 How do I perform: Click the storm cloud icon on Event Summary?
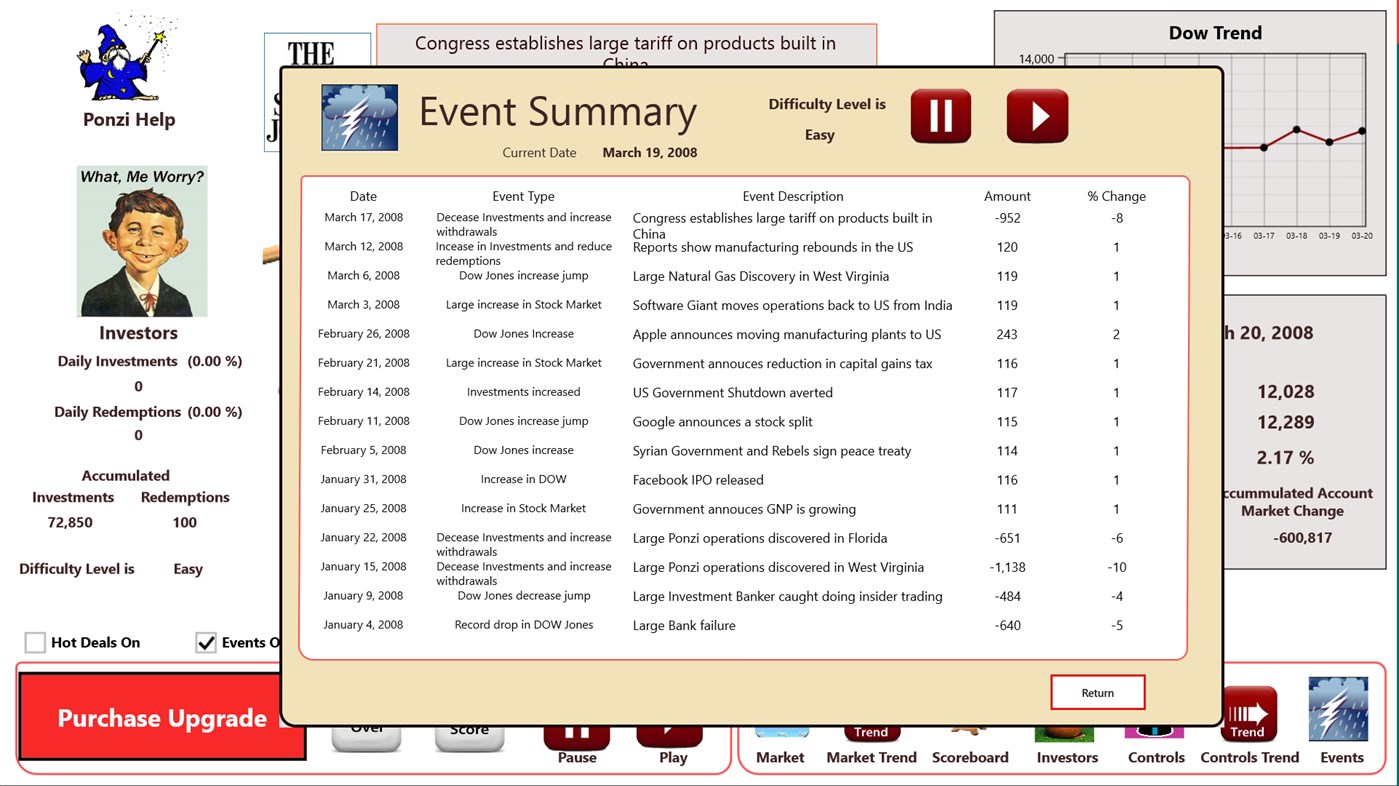click(359, 117)
